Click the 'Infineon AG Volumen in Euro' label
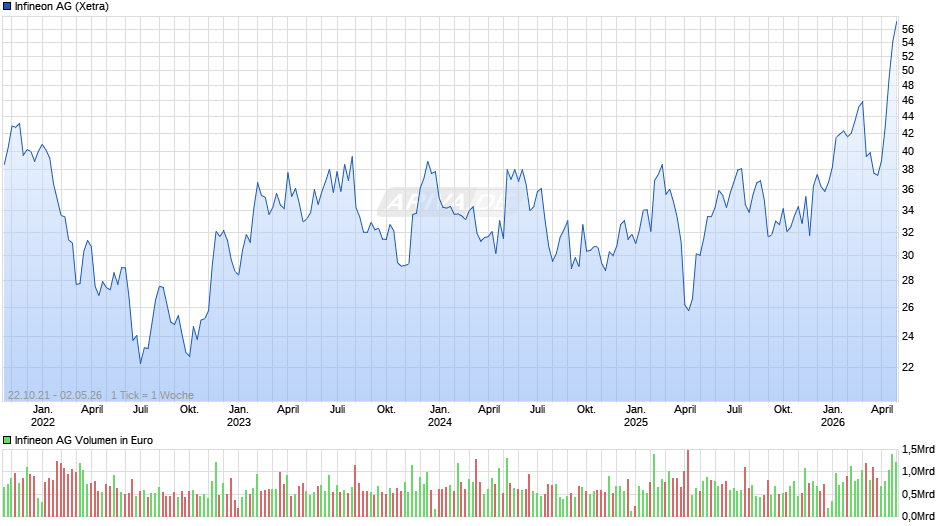 pyautogui.click(x=84, y=440)
